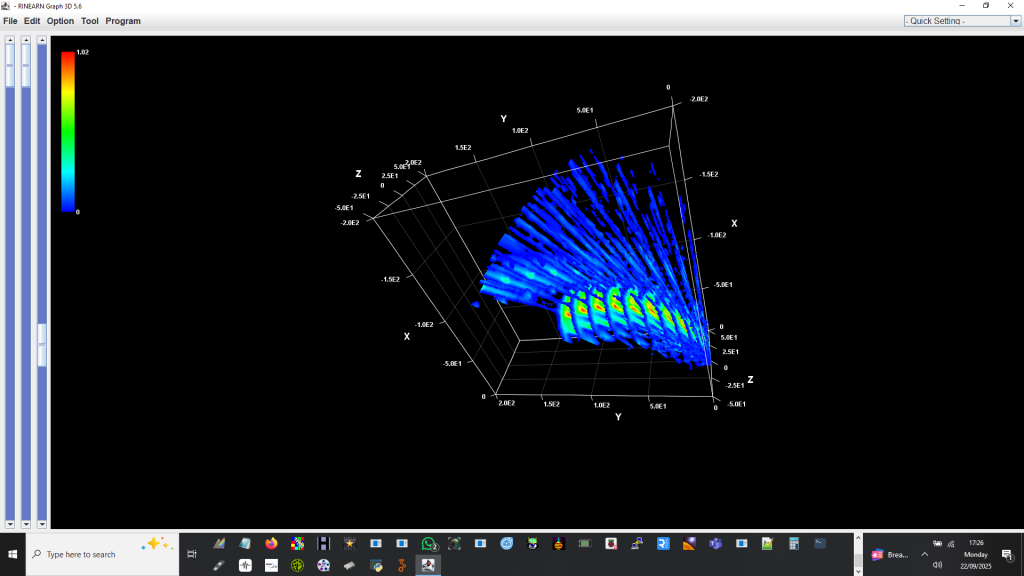Open Microsoft Teams from the taskbar
Viewport: 1024px width, 576px height.
715,543
